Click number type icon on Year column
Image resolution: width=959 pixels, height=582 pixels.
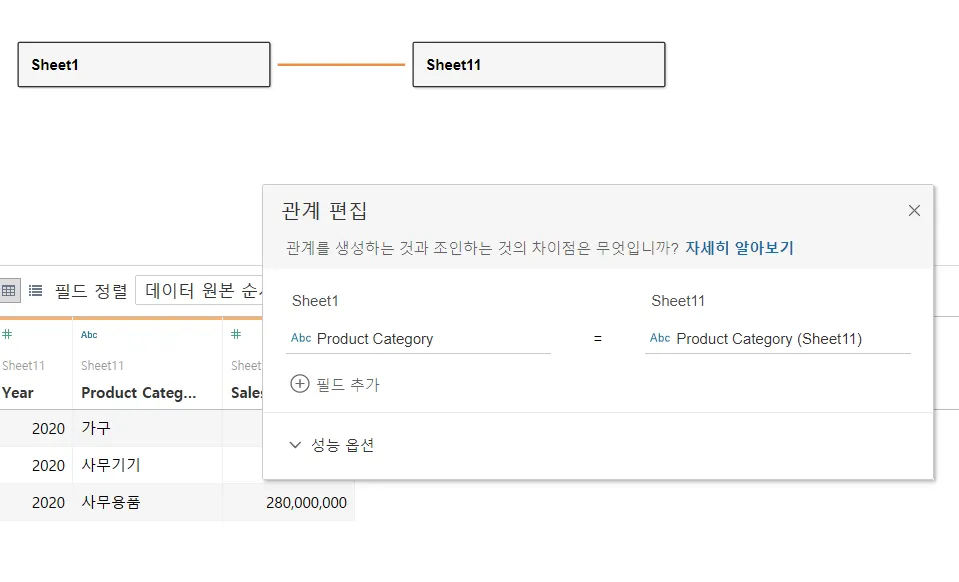click(7, 335)
